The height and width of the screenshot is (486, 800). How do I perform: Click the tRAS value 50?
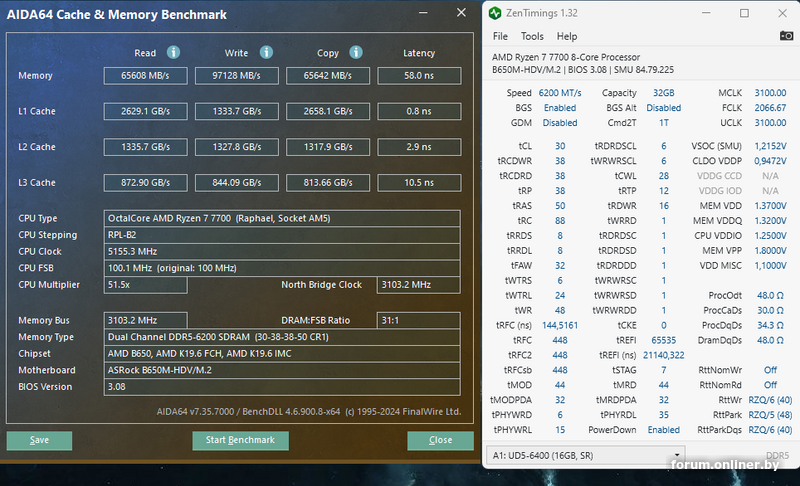pyautogui.click(x=560, y=206)
